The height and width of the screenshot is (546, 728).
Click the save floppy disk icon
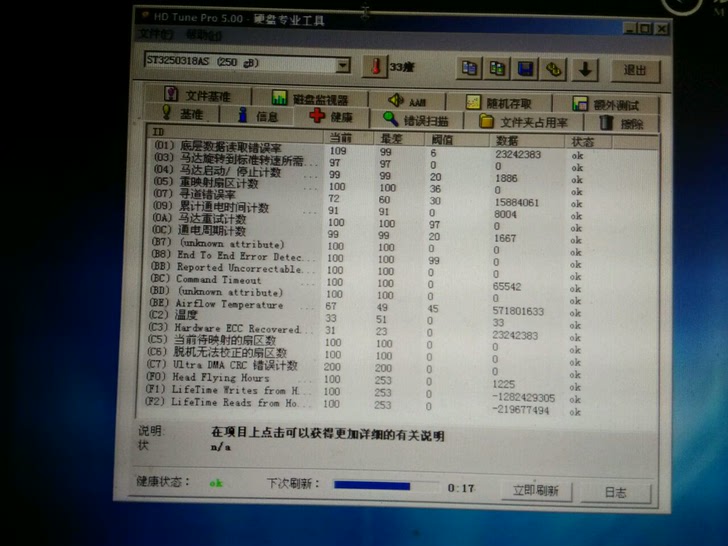pos(525,70)
